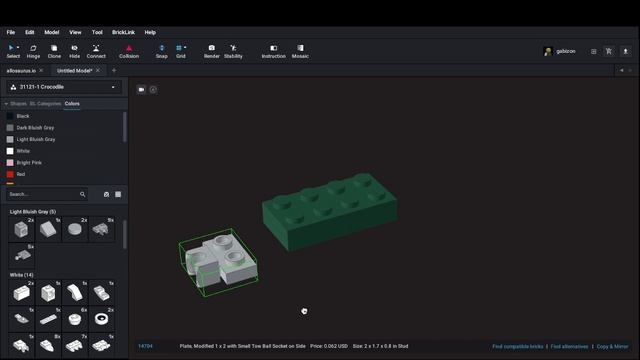Screen dimensions: 640x360
Task: Toggle Collision detection
Action: (x=129, y=51)
